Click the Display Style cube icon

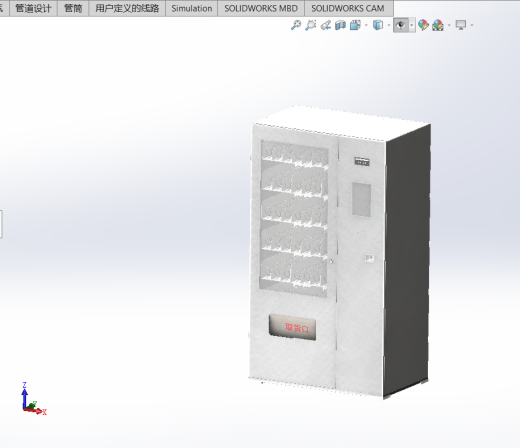click(x=378, y=25)
